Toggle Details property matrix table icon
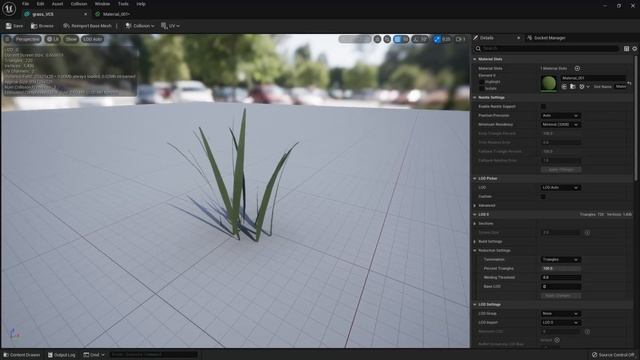The image size is (640, 360). click(x=627, y=49)
